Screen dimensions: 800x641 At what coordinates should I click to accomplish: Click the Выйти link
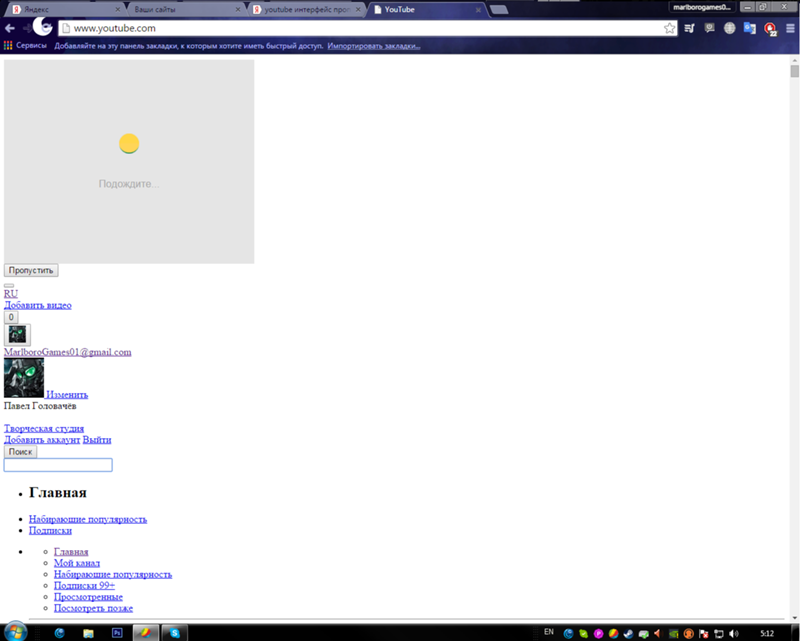click(x=97, y=439)
